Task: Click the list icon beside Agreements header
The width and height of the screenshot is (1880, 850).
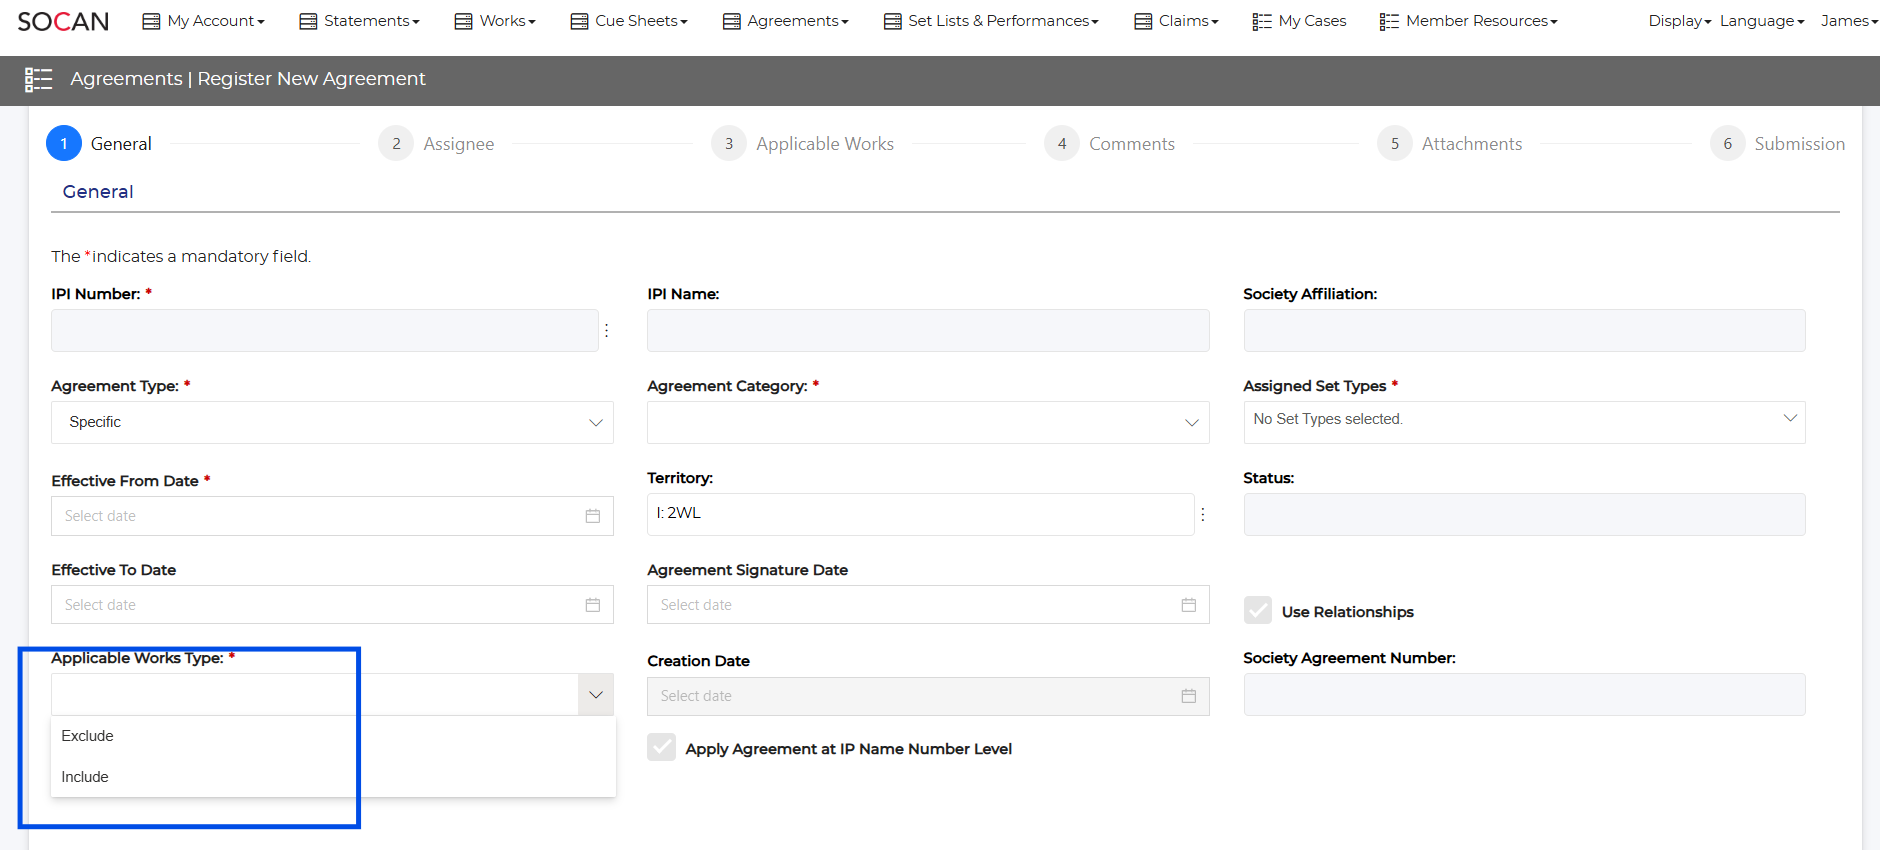Action: (38, 80)
